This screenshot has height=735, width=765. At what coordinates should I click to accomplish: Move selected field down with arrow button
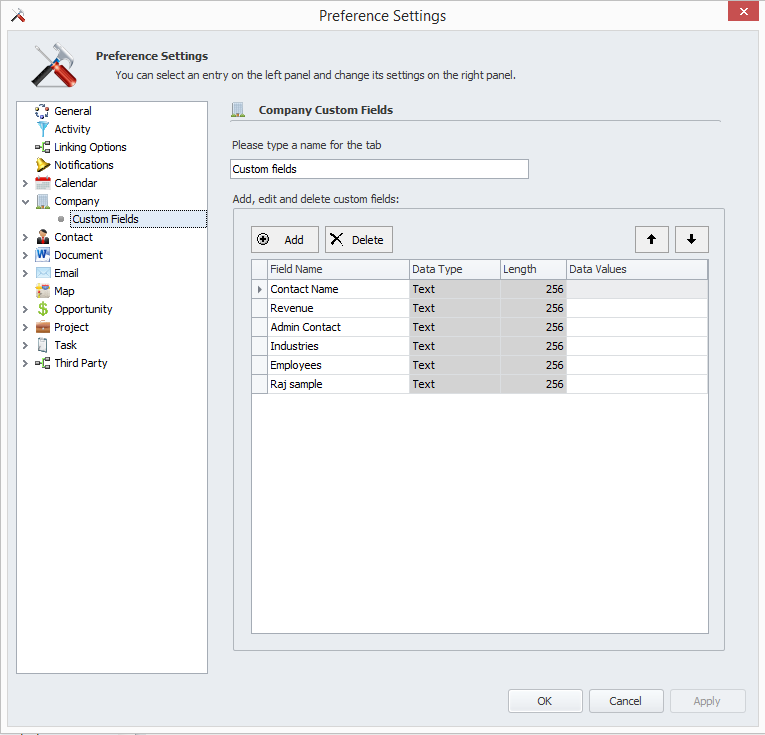pyautogui.click(x=691, y=239)
